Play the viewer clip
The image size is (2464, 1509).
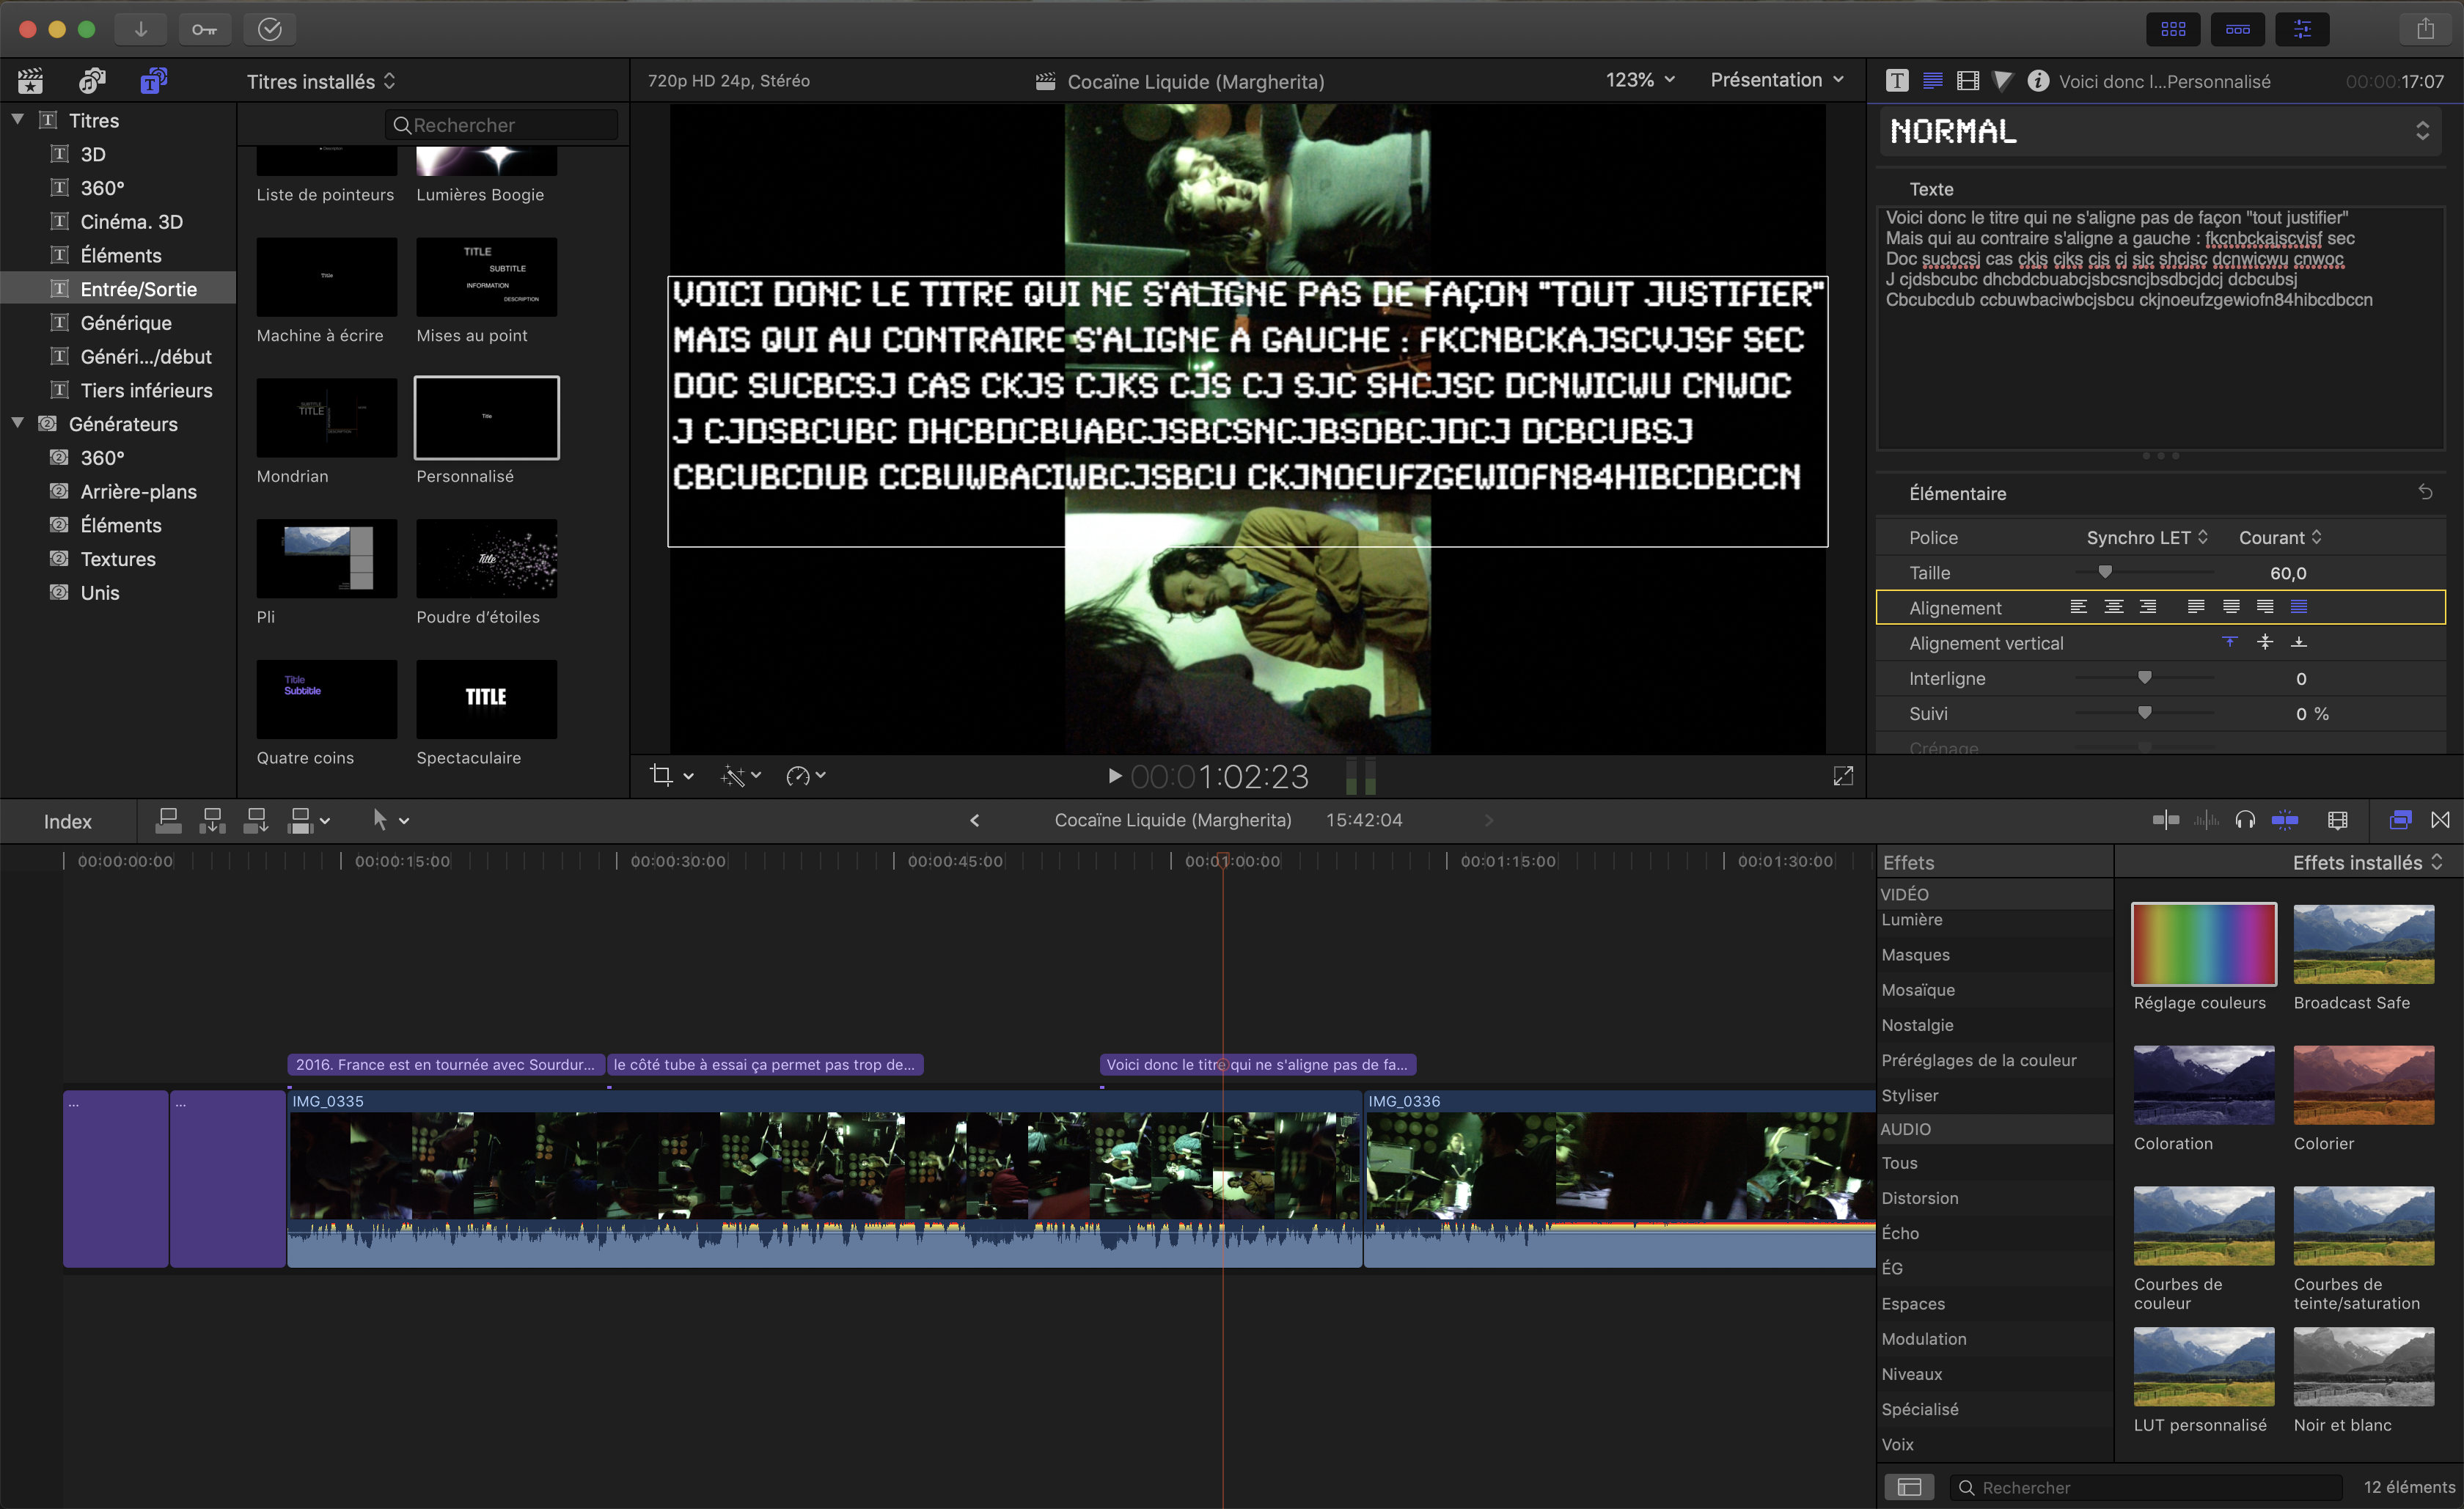pyautogui.click(x=1114, y=776)
